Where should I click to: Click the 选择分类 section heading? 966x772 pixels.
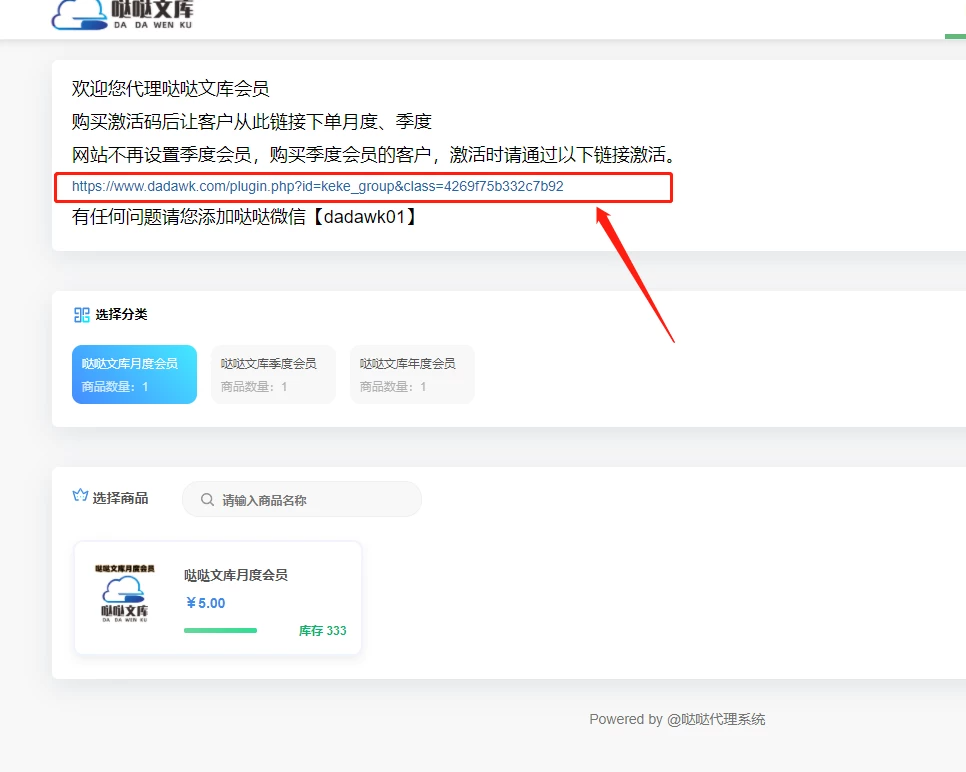tap(121, 315)
